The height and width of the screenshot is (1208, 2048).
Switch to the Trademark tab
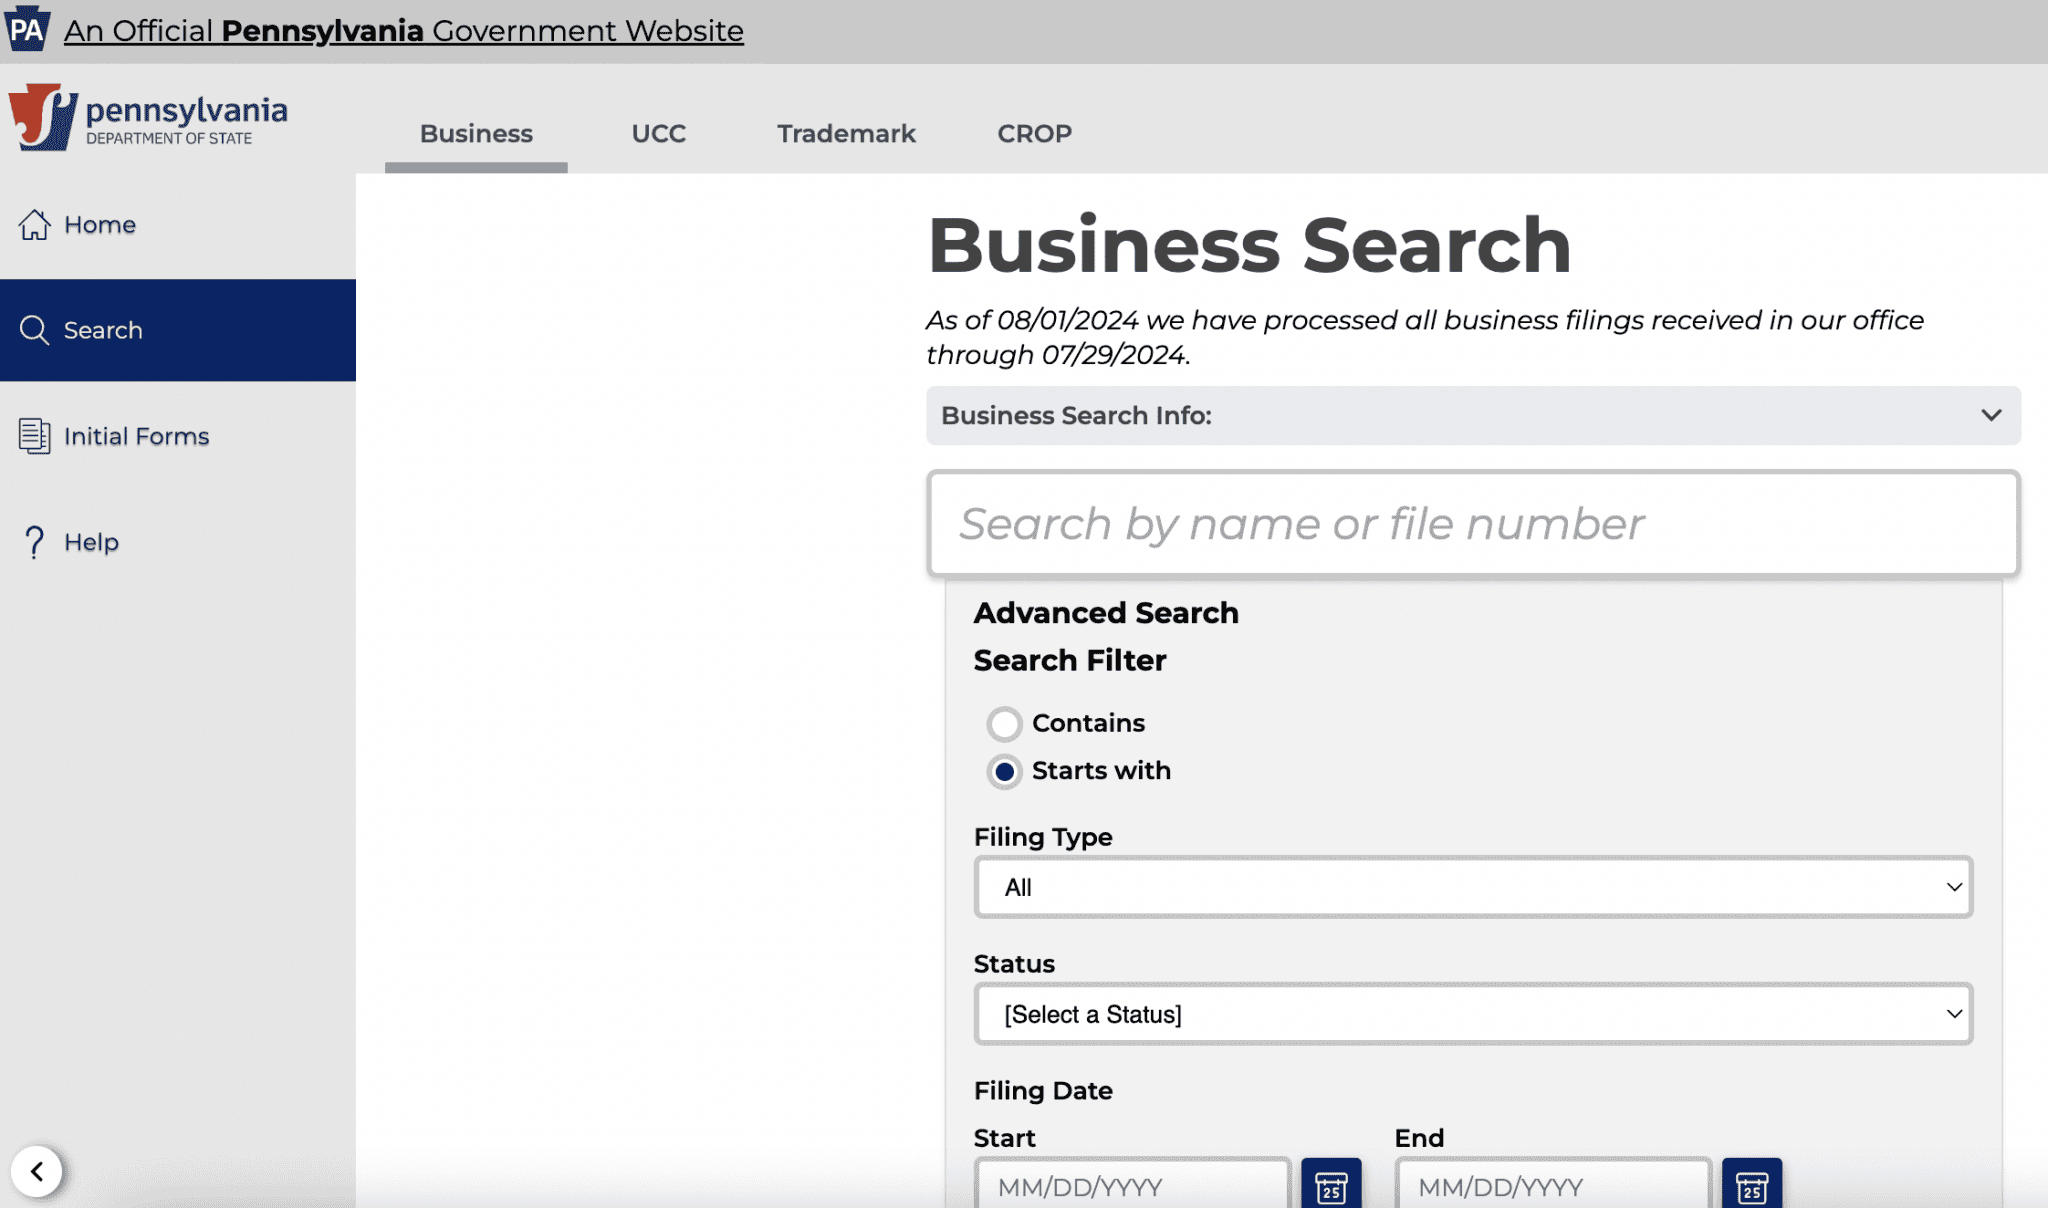pyautogui.click(x=846, y=133)
